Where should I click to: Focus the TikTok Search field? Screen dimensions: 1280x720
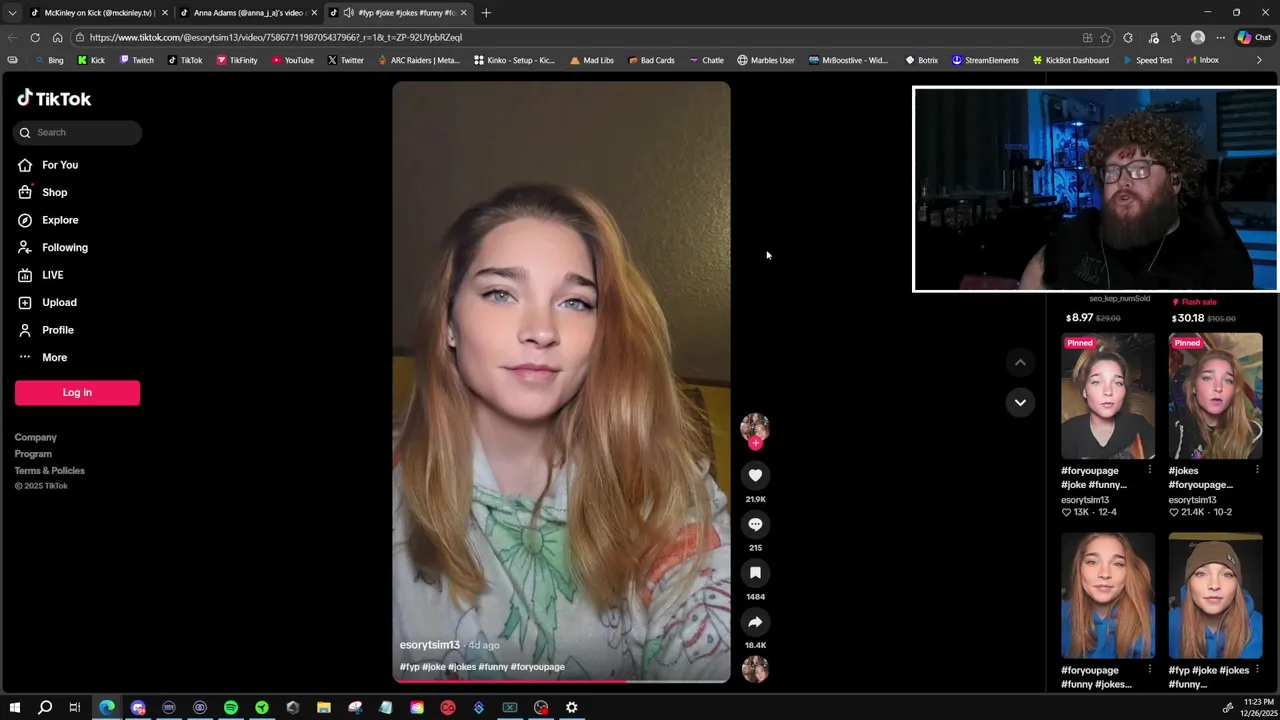(78, 132)
